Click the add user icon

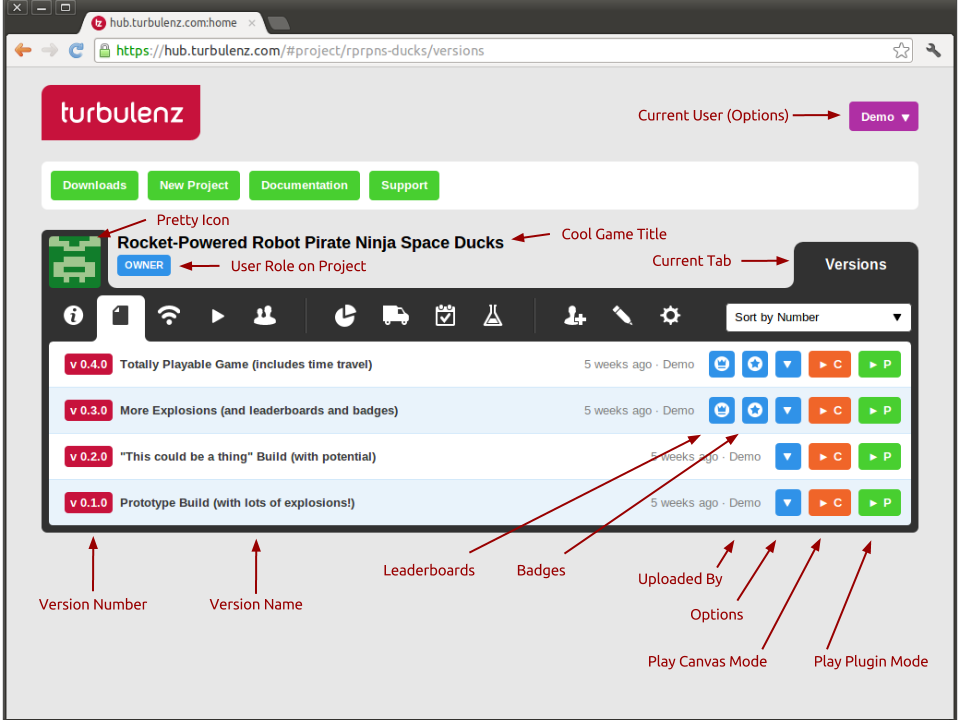pyautogui.click(x=575, y=316)
